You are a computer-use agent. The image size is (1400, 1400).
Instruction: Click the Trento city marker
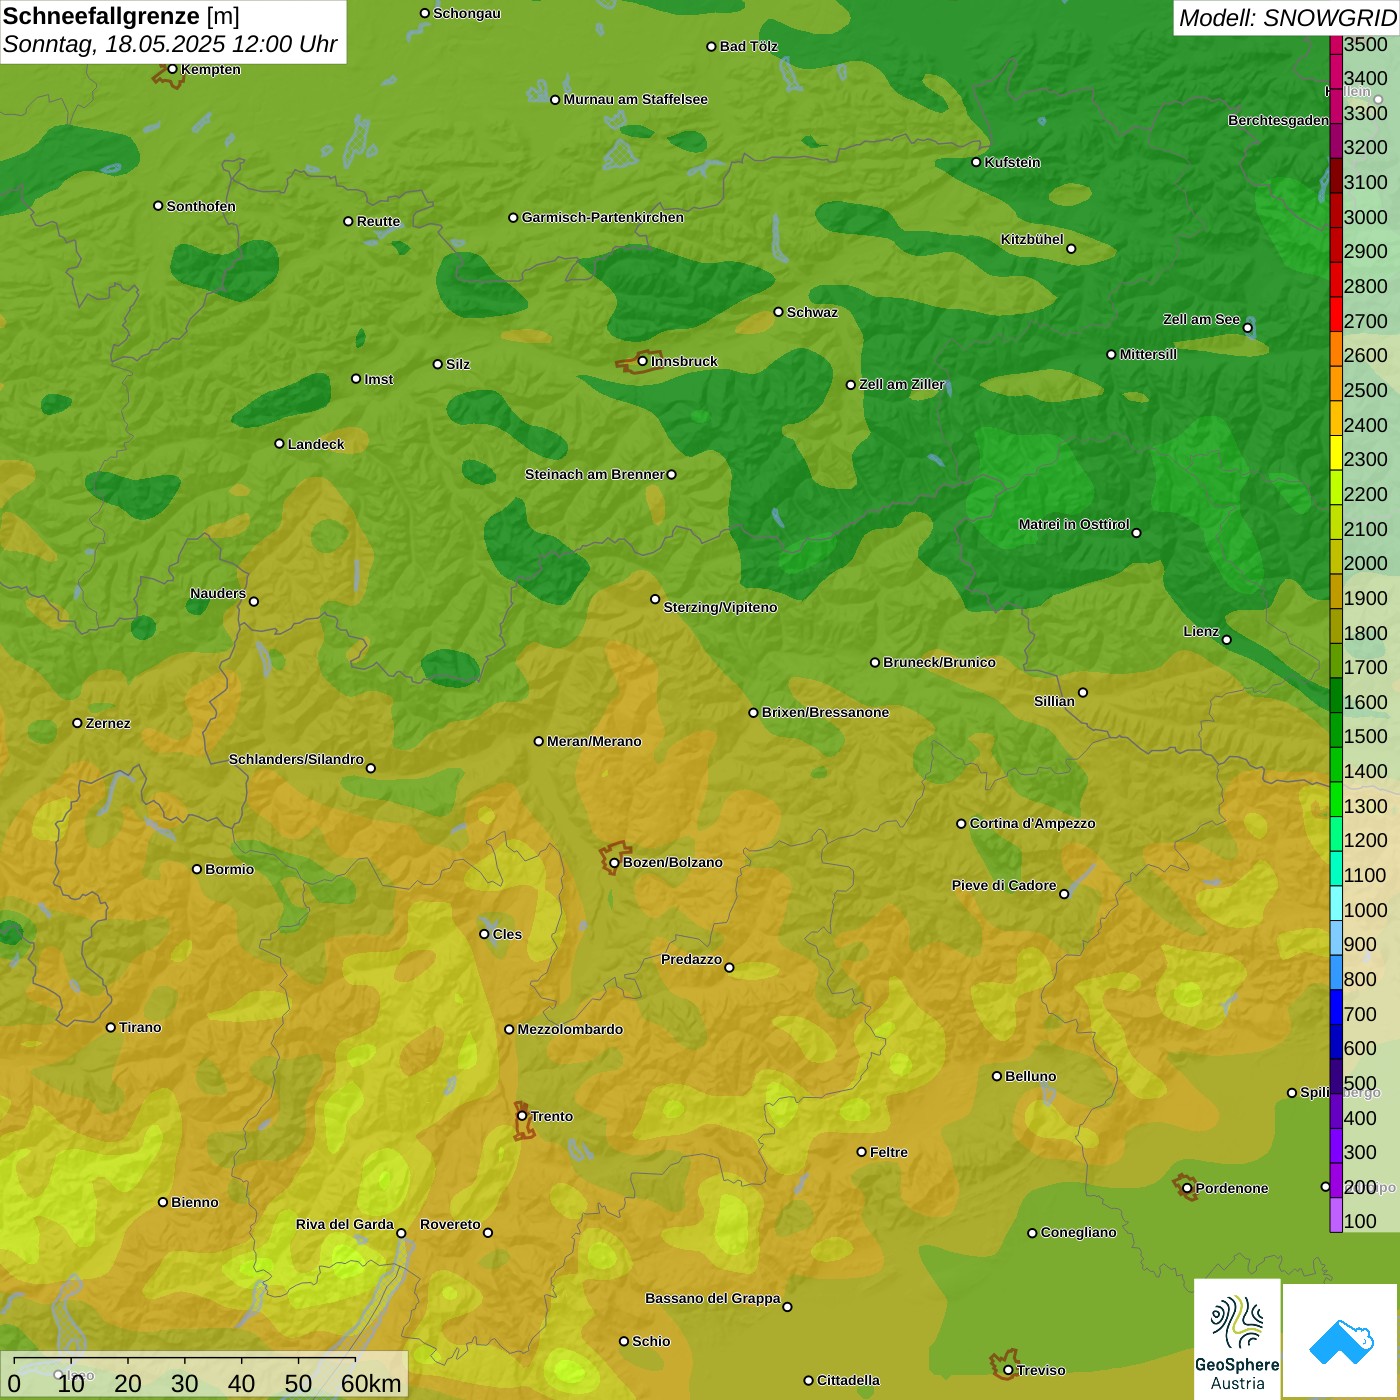[522, 1116]
